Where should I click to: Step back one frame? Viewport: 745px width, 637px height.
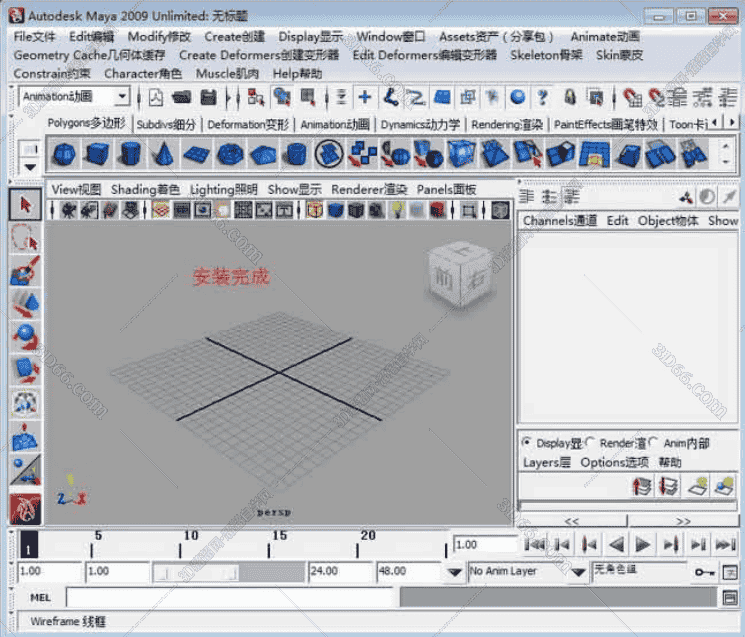click(x=562, y=544)
